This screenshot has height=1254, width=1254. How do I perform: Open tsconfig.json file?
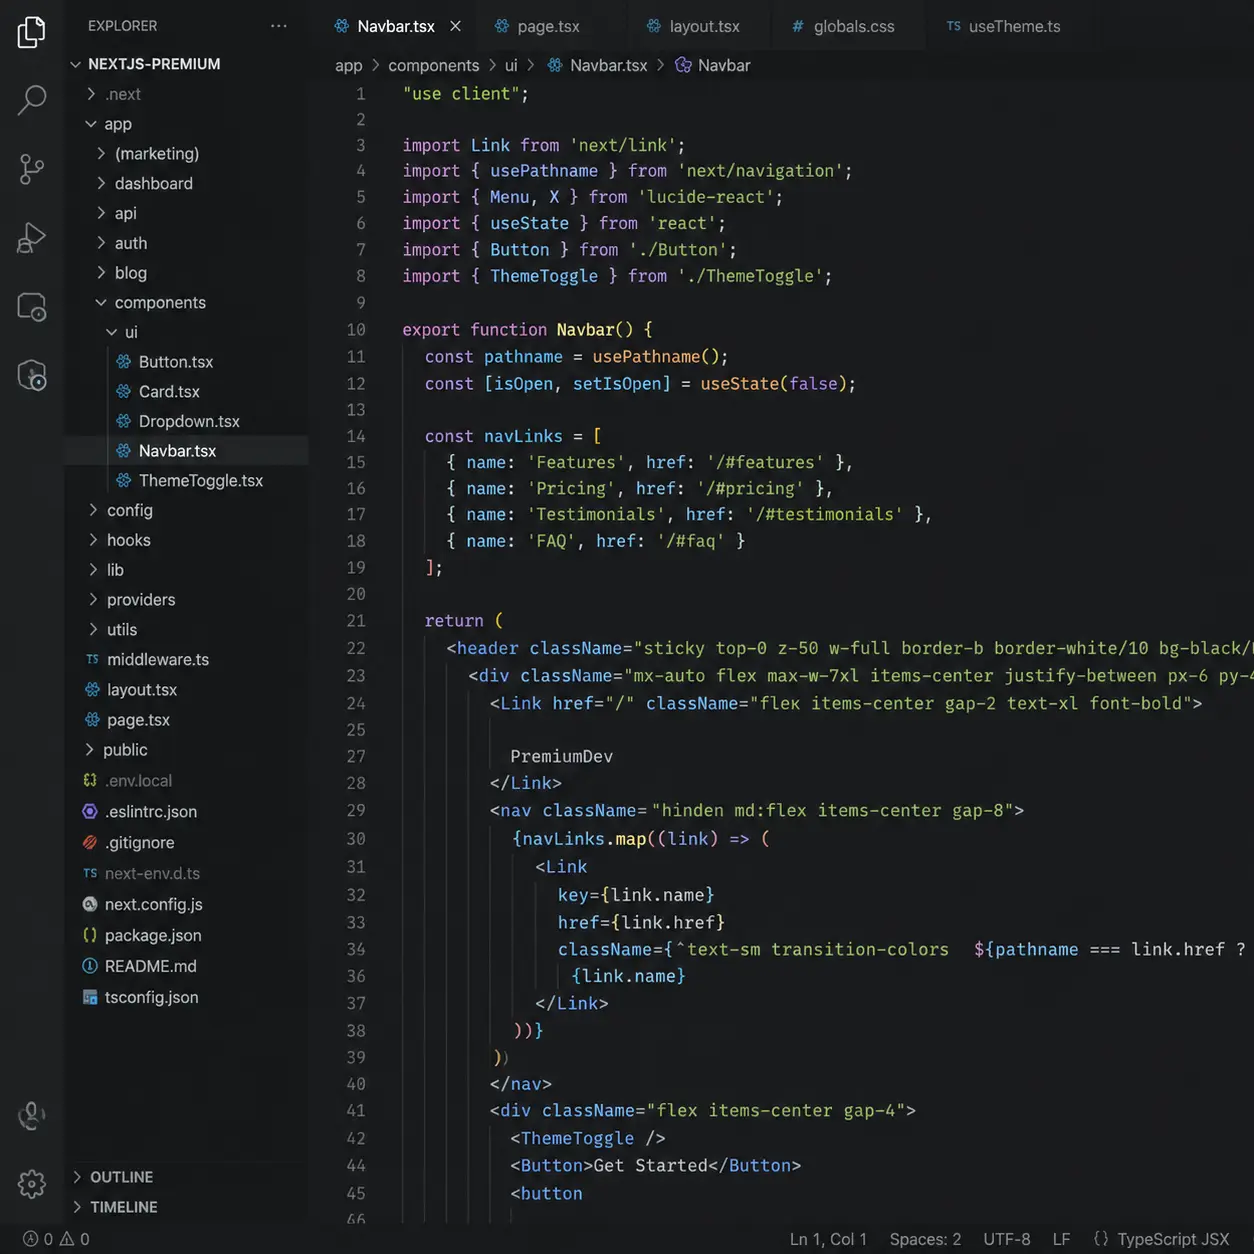click(151, 998)
